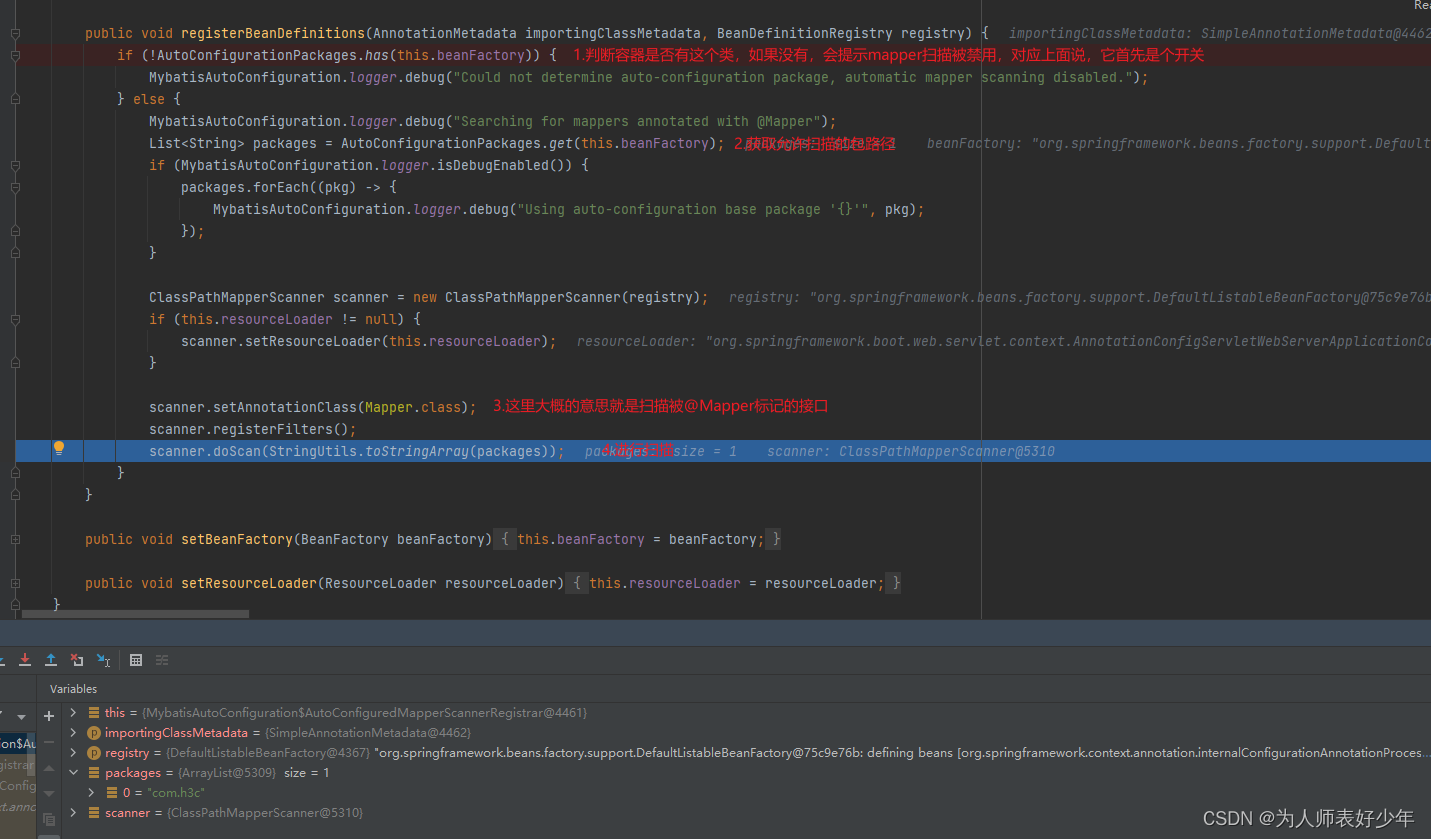Fold the resourceLoader != null if-block gutter marker
Image resolution: width=1431 pixels, height=839 pixels.
(x=15, y=319)
